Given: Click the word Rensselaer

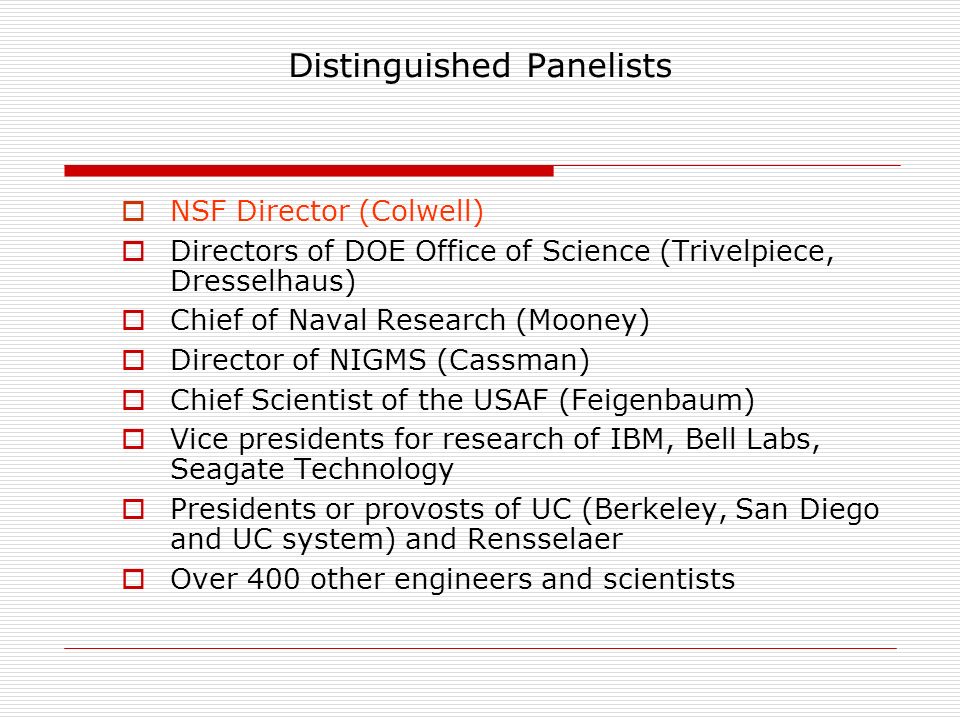Looking at the screenshot, I should [545, 539].
